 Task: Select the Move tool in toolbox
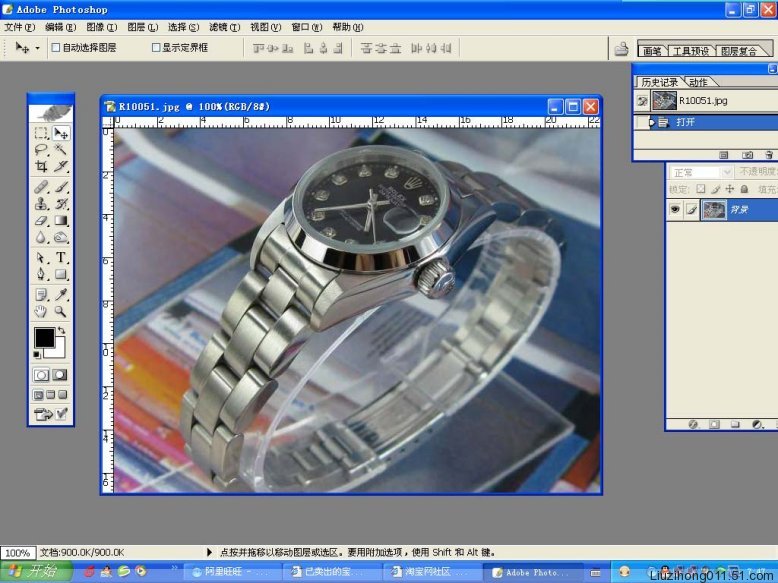(62, 133)
